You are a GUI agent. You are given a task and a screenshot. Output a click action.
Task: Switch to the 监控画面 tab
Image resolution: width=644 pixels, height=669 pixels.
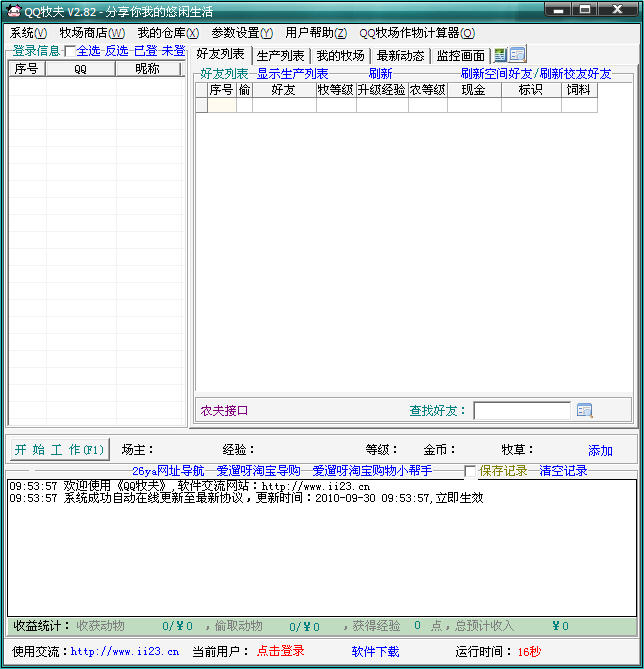[461, 55]
